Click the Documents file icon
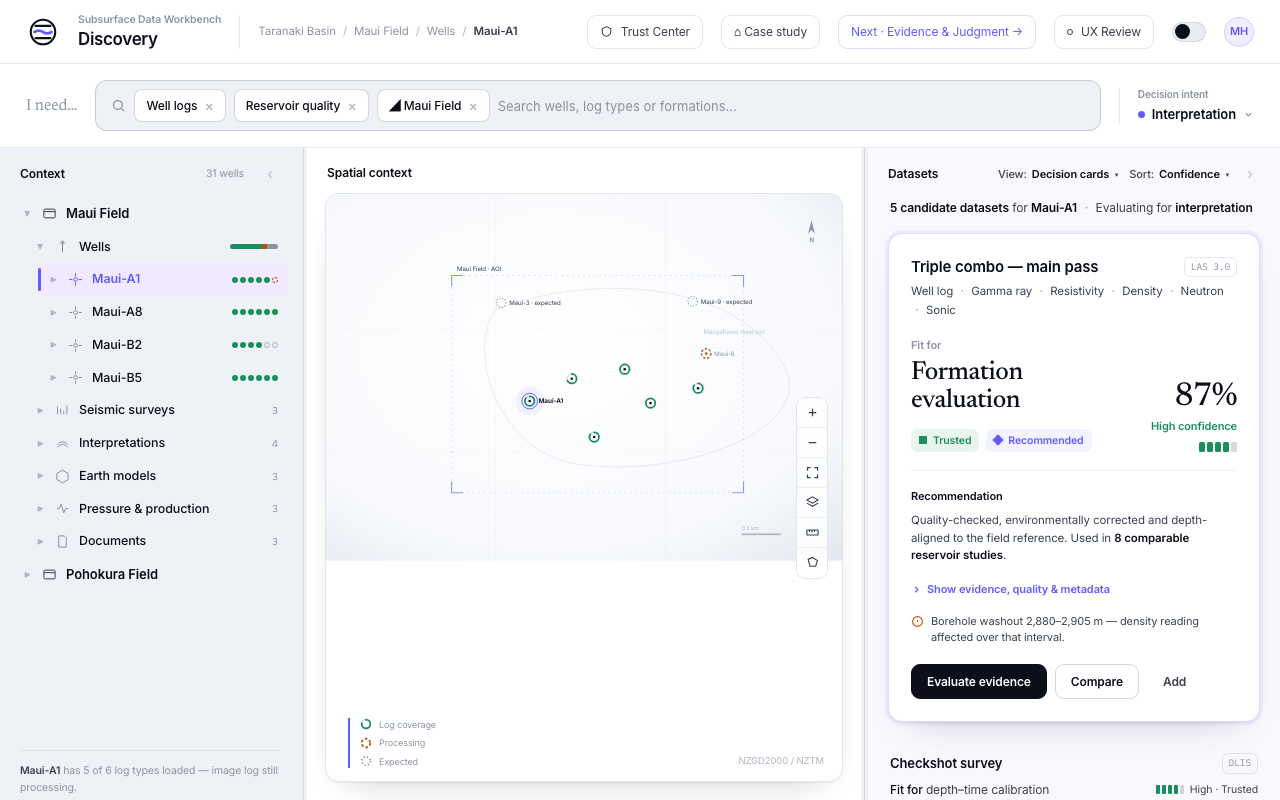The width and height of the screenshot is (1280, 800). tap(62, 541)
